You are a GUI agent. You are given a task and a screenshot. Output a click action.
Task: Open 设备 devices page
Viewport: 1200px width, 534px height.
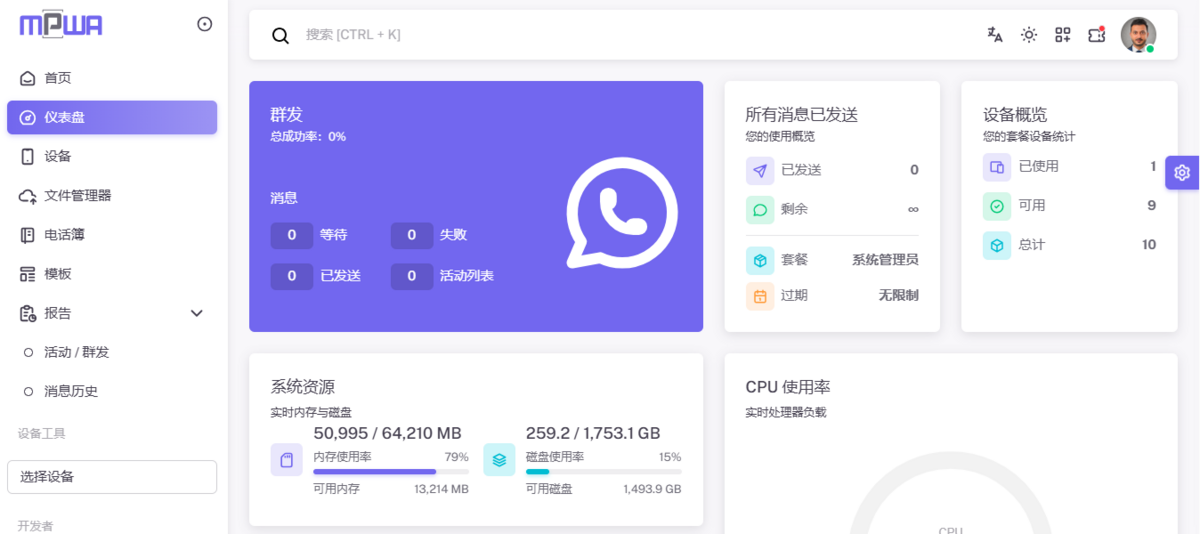click(x=58, y=156)
